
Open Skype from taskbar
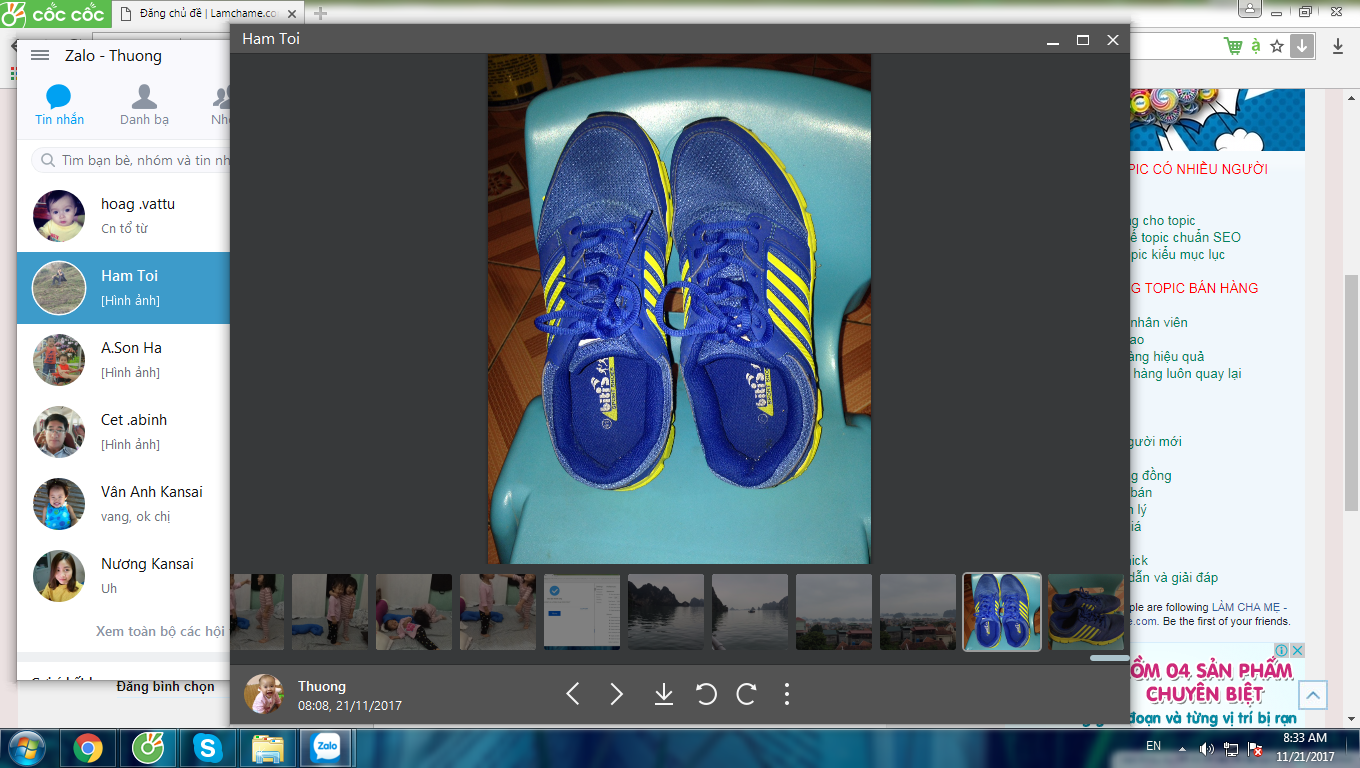(x=208, y=748)
